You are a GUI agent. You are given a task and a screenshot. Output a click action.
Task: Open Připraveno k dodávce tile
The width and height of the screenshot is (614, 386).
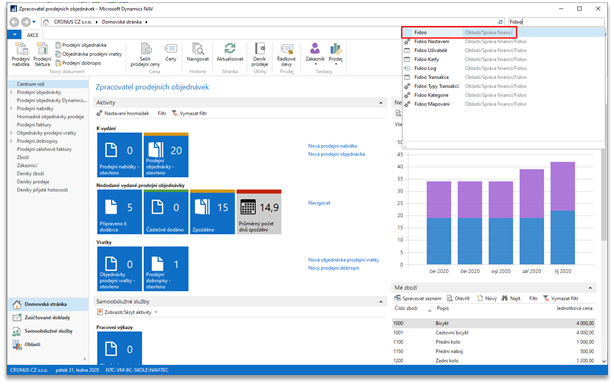(x=119, y=212)
